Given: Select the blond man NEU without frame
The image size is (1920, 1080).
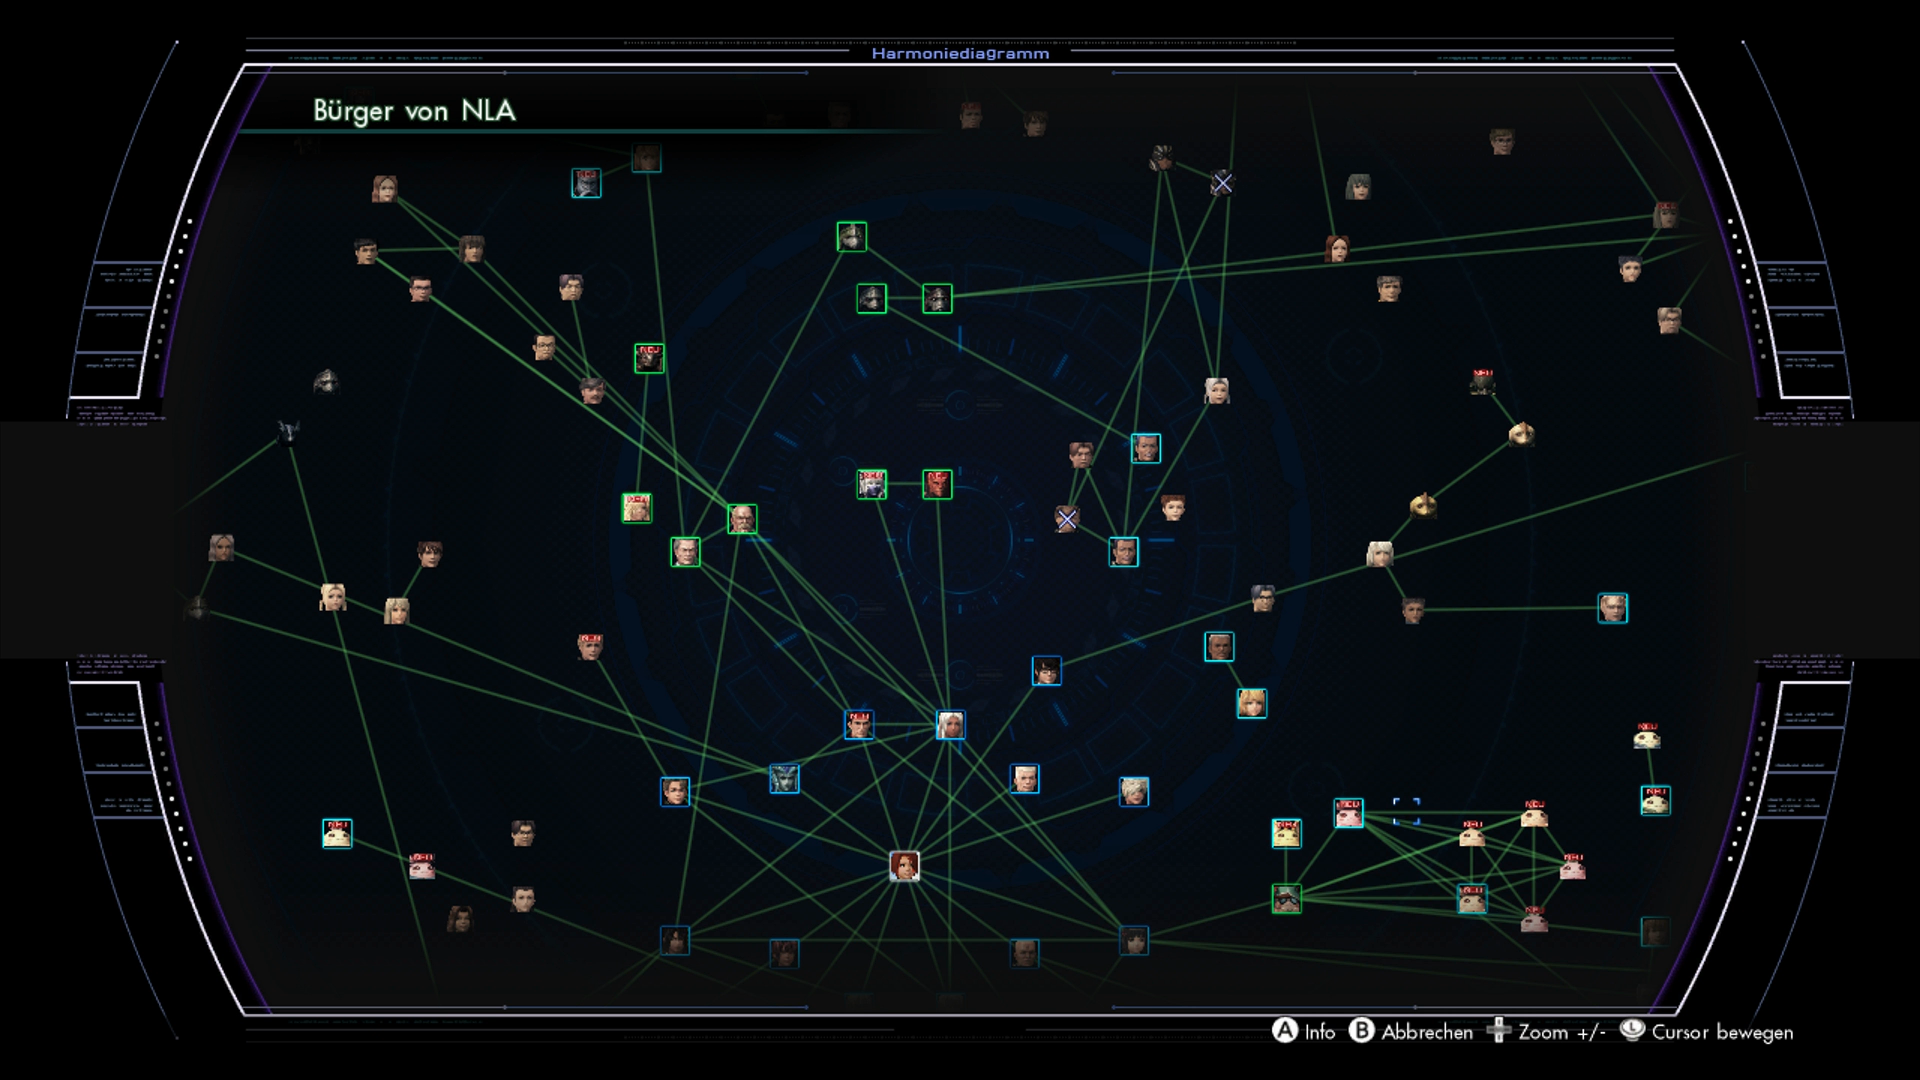Looking at the screenshot, I should pyautogui.click(x=590, y=646).
